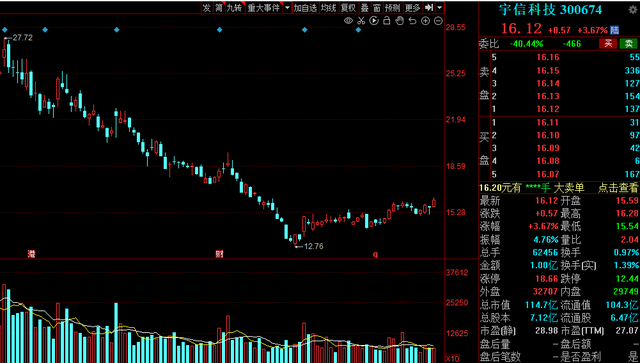640x363 pixels.
Task: Zoom in with the plus circle icon
Action: point(425,21)
